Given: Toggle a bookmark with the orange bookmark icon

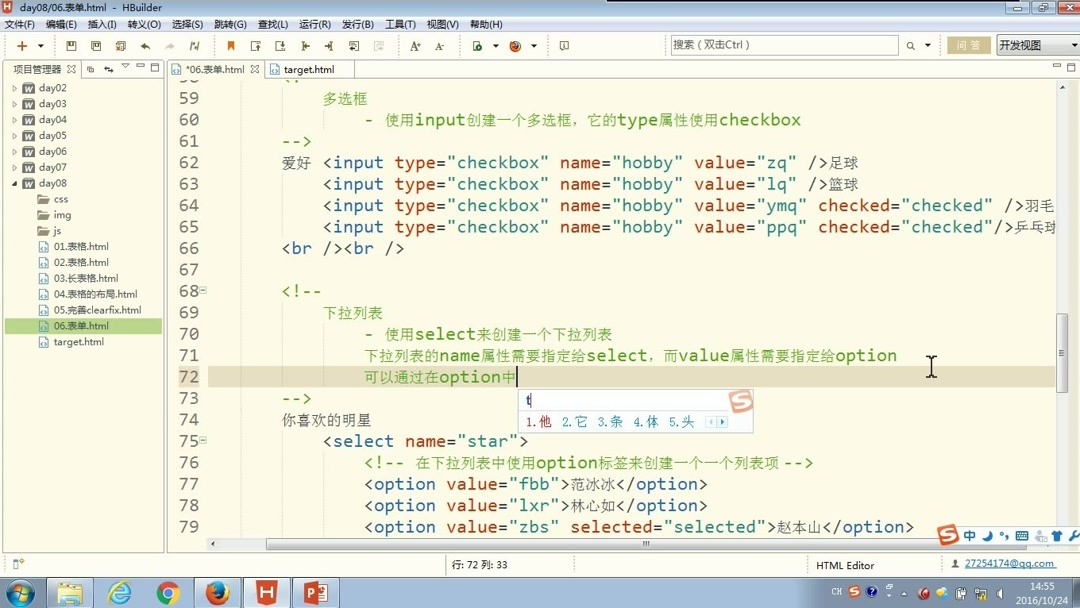Looking at the screenshot, I should [x=230, y=45].
